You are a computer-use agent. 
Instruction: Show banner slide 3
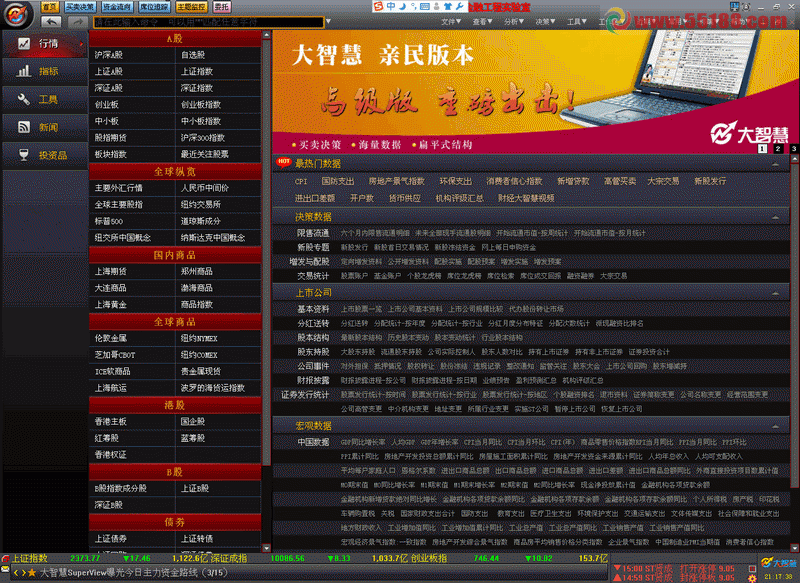(794, 148)
